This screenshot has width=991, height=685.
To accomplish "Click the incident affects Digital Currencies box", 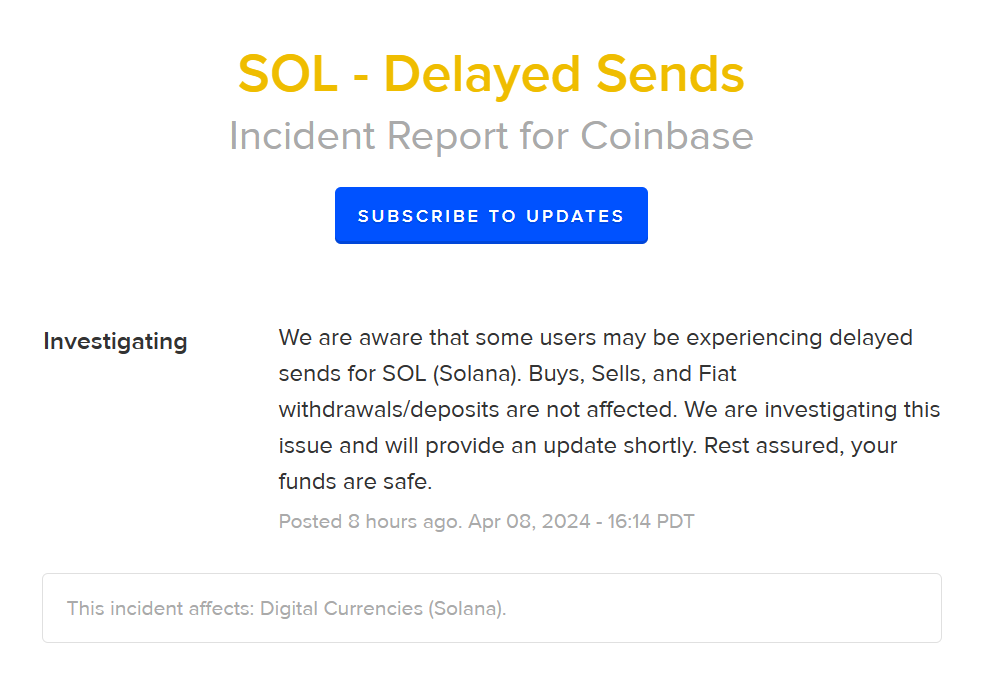I will coord(492,608).
